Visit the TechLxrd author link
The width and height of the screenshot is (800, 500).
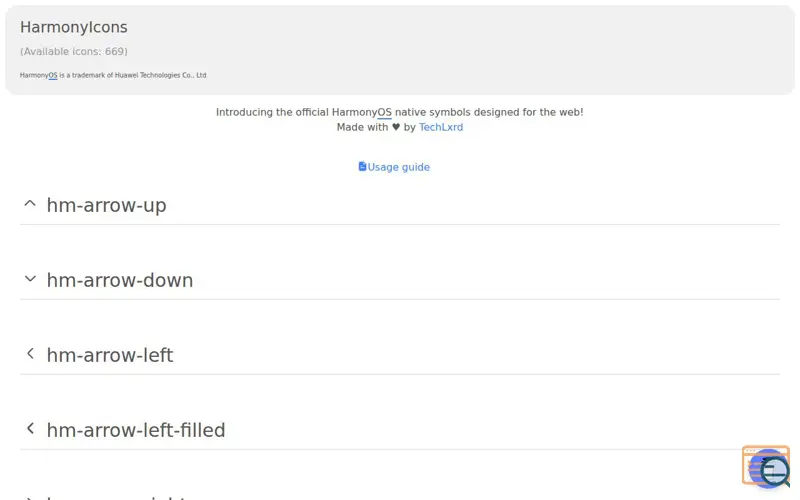pos(441,127)
